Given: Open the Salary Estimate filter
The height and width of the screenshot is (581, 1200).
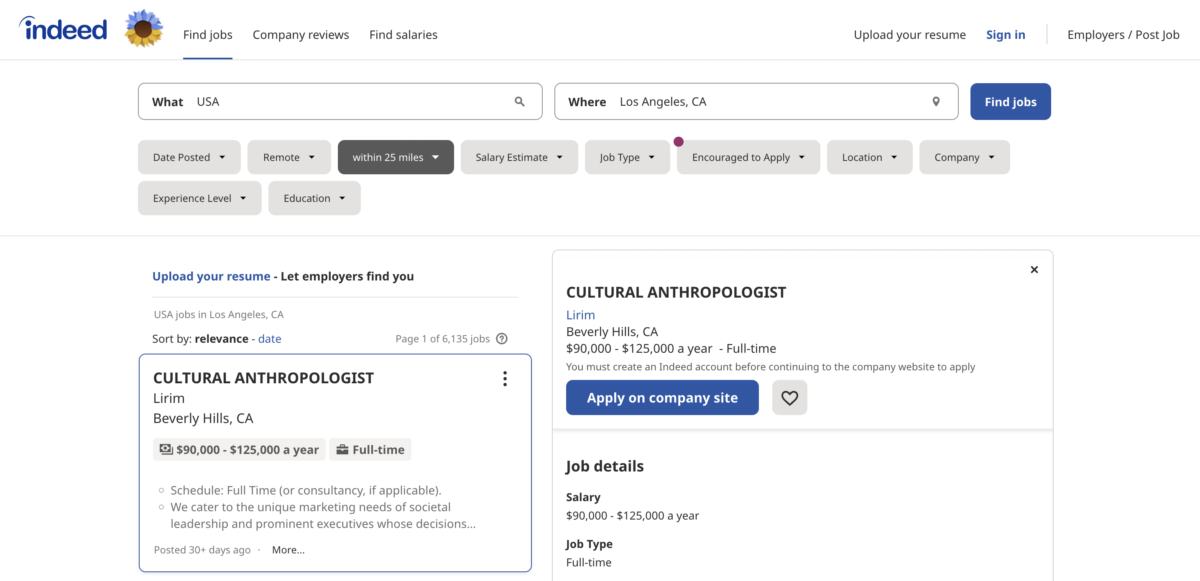Looking at the screenshot, I should click(519, 158).
